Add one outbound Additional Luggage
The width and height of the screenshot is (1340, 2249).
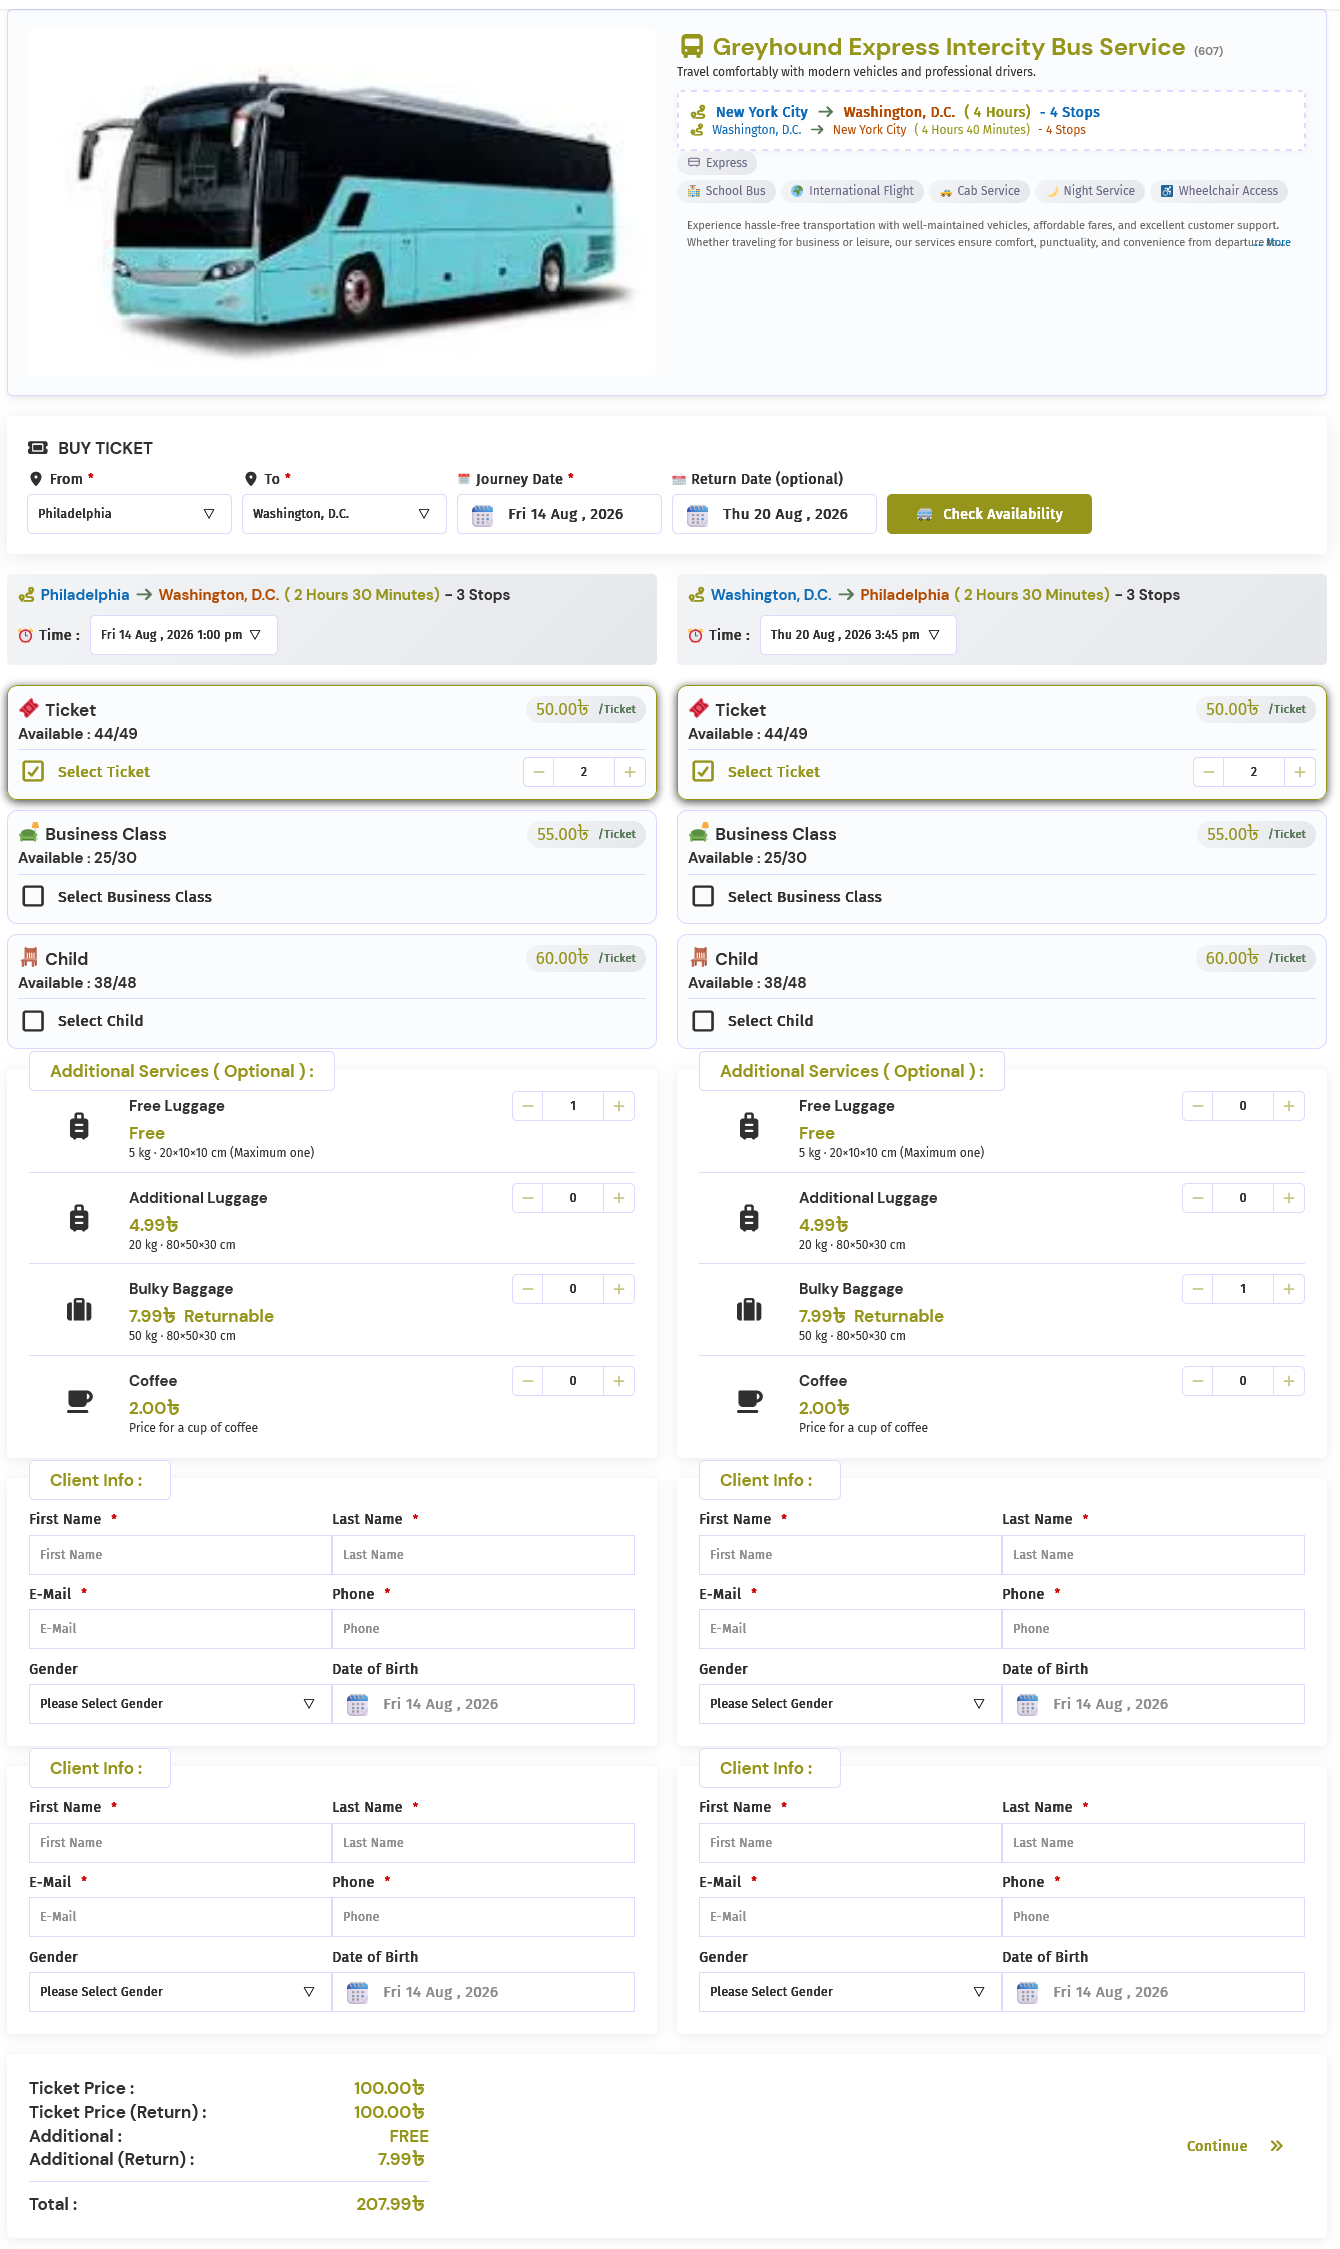[x=619, y=1198]
